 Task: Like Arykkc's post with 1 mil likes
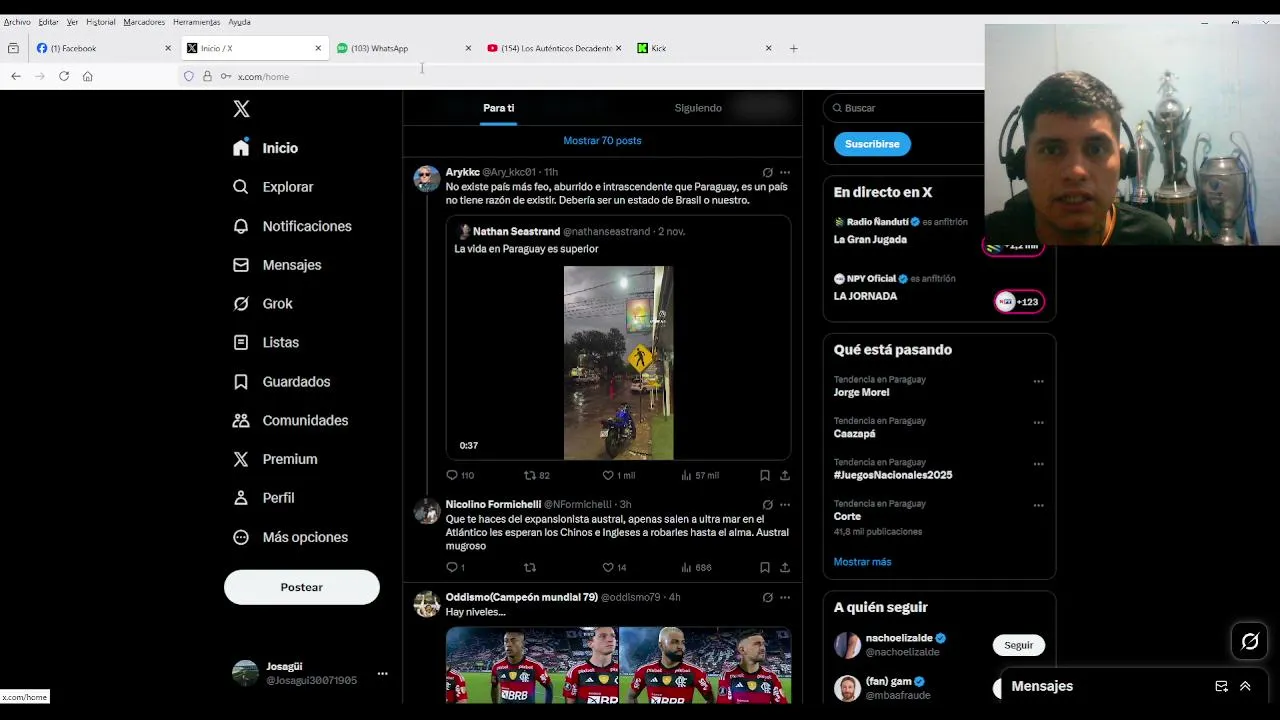[618, 475]
